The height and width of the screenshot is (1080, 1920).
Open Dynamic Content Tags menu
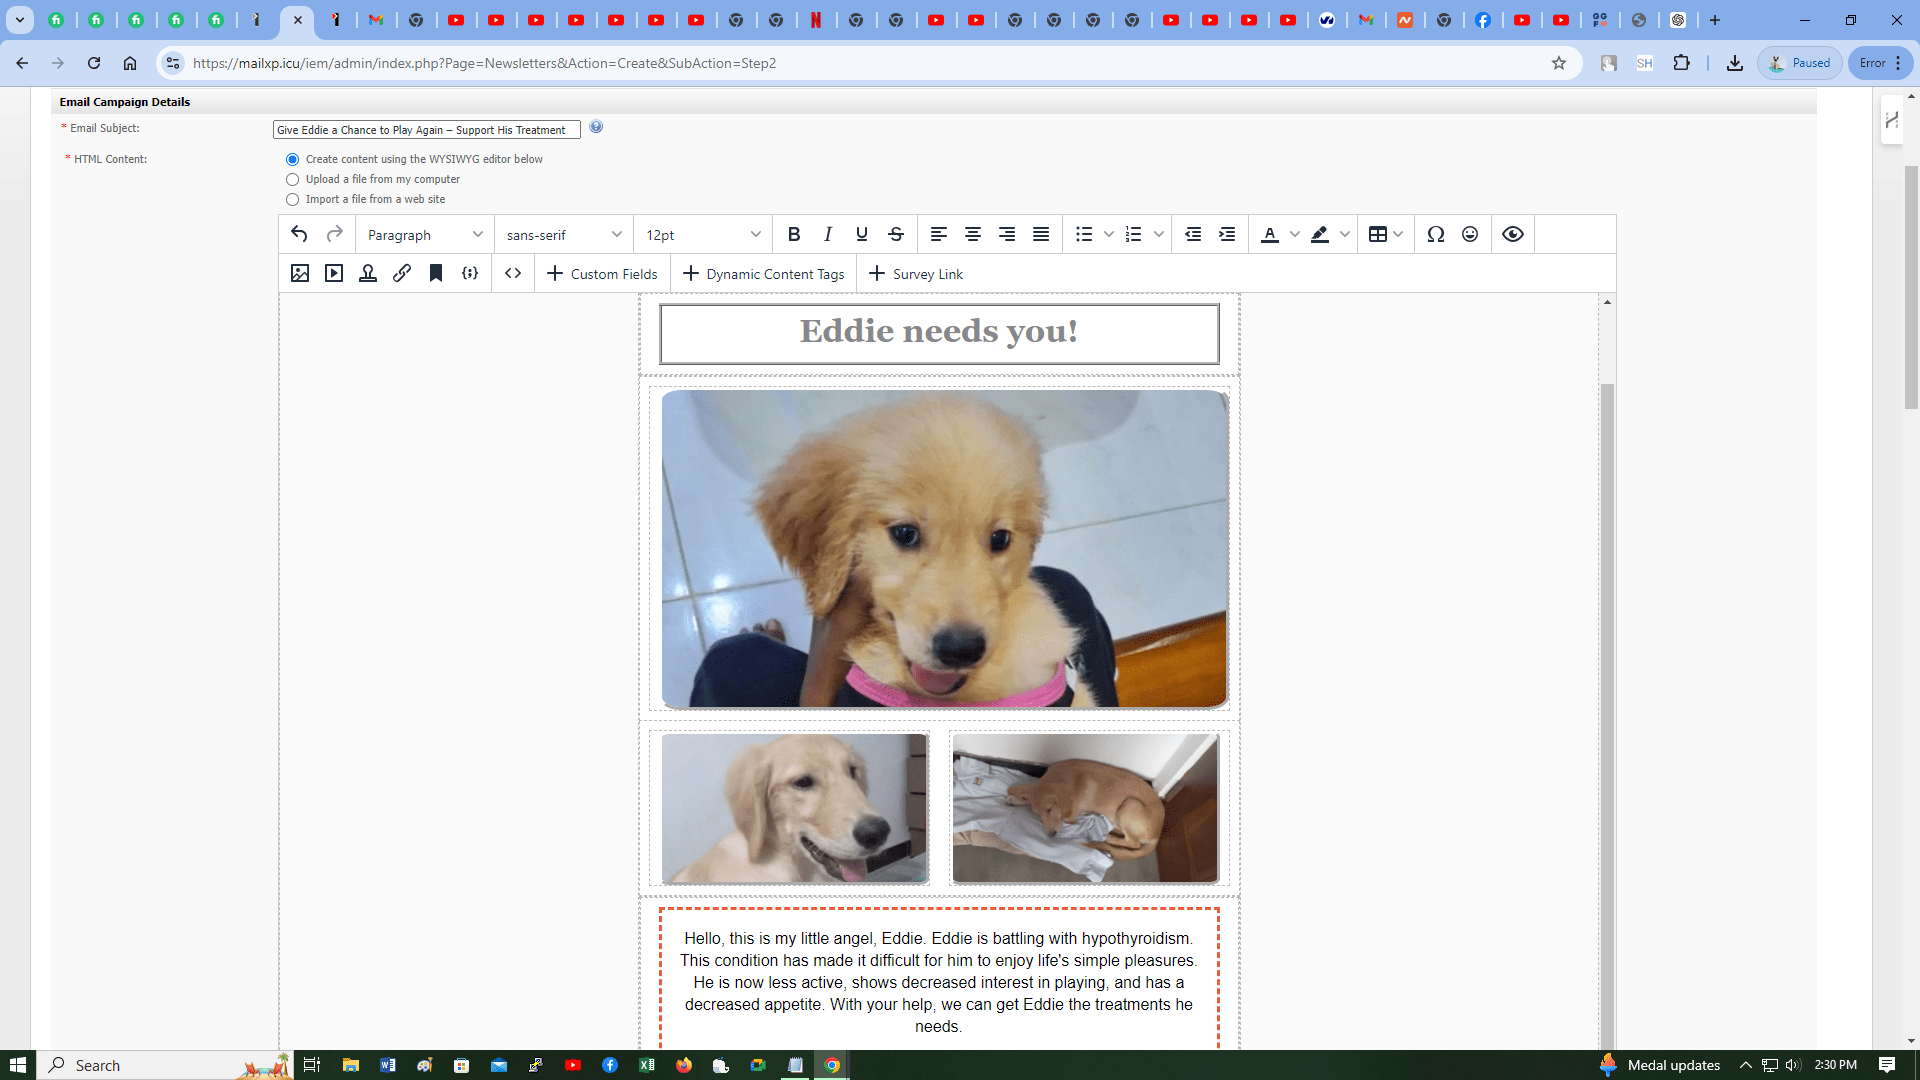pyautogui.click(x=764, y=274)
